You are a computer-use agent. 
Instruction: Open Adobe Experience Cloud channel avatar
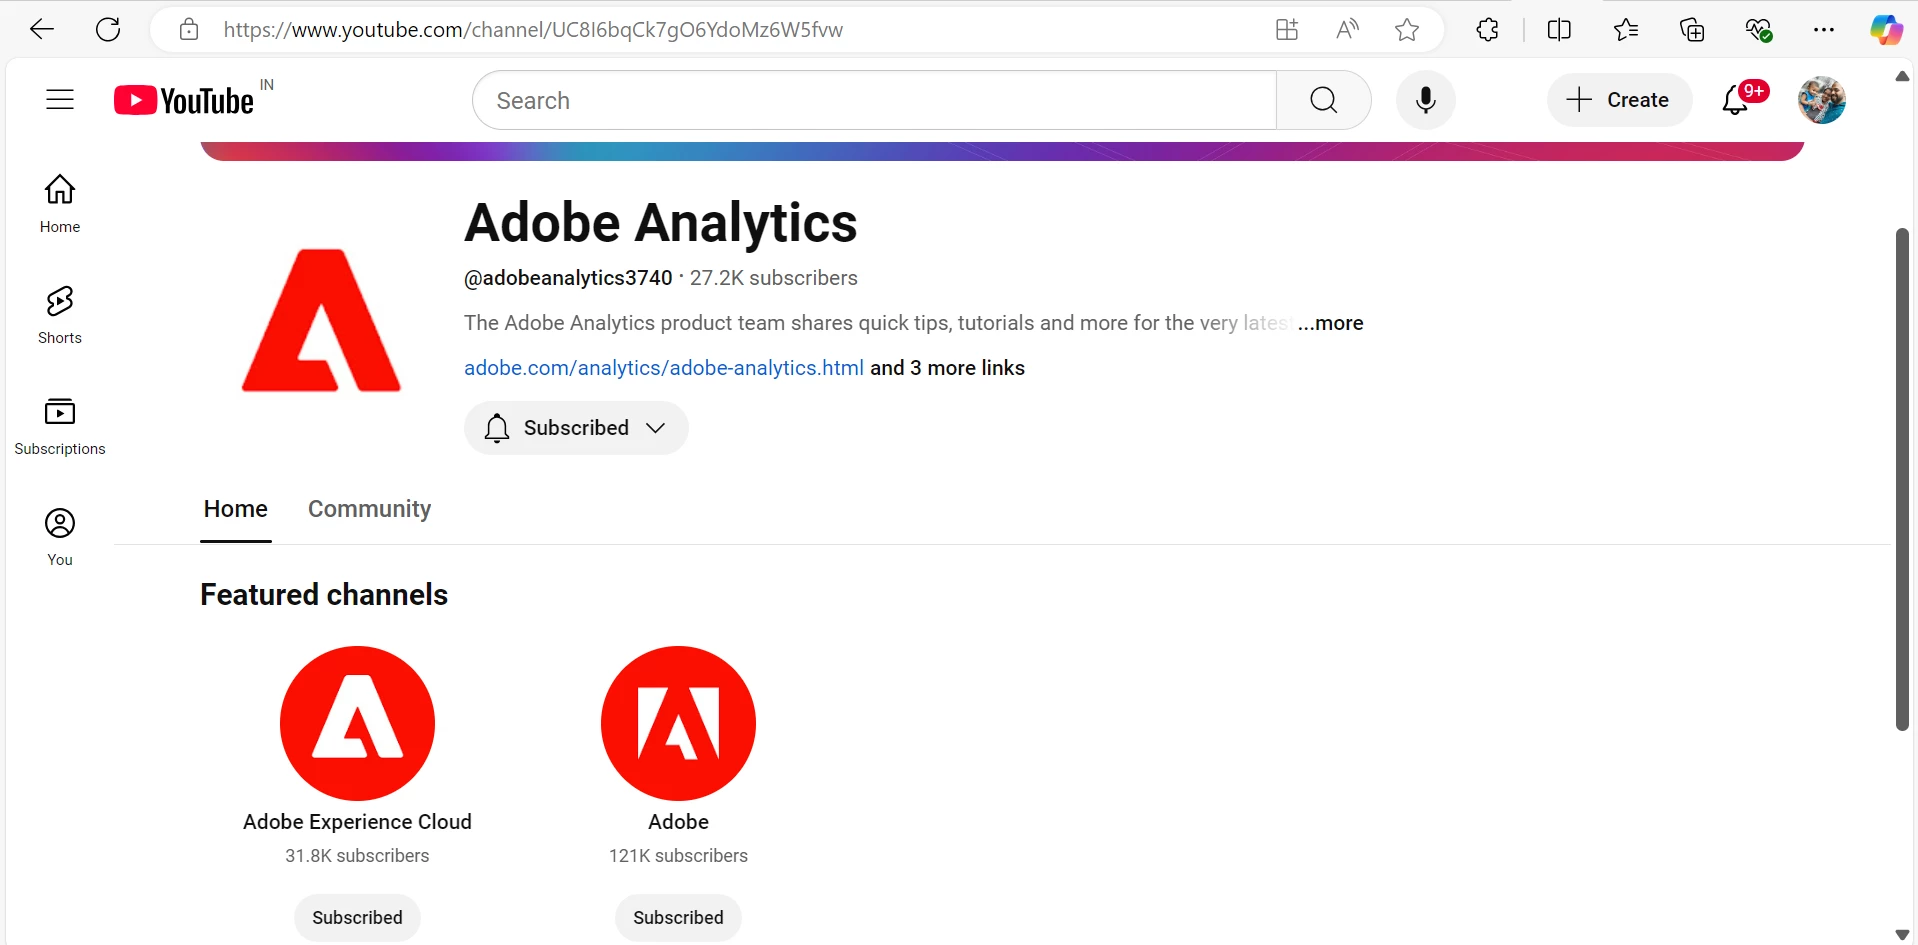[357, 723]
